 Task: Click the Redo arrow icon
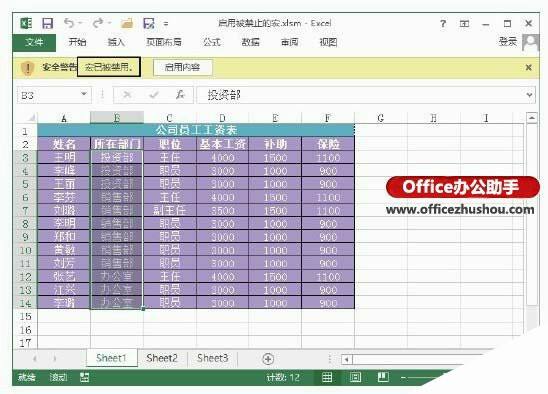tap(98, 23)
